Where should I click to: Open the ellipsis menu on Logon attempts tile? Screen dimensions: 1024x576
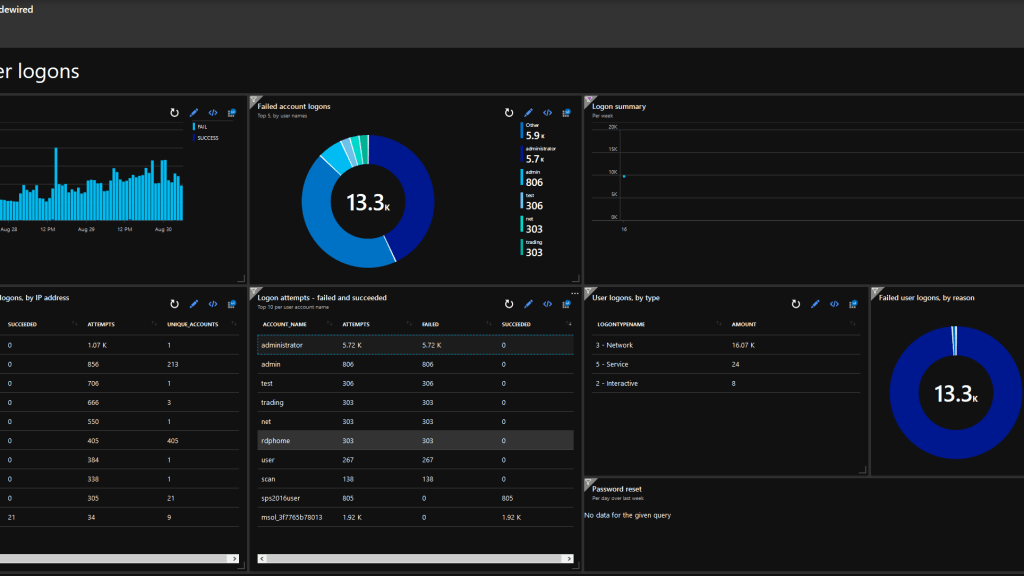point(574,293)
